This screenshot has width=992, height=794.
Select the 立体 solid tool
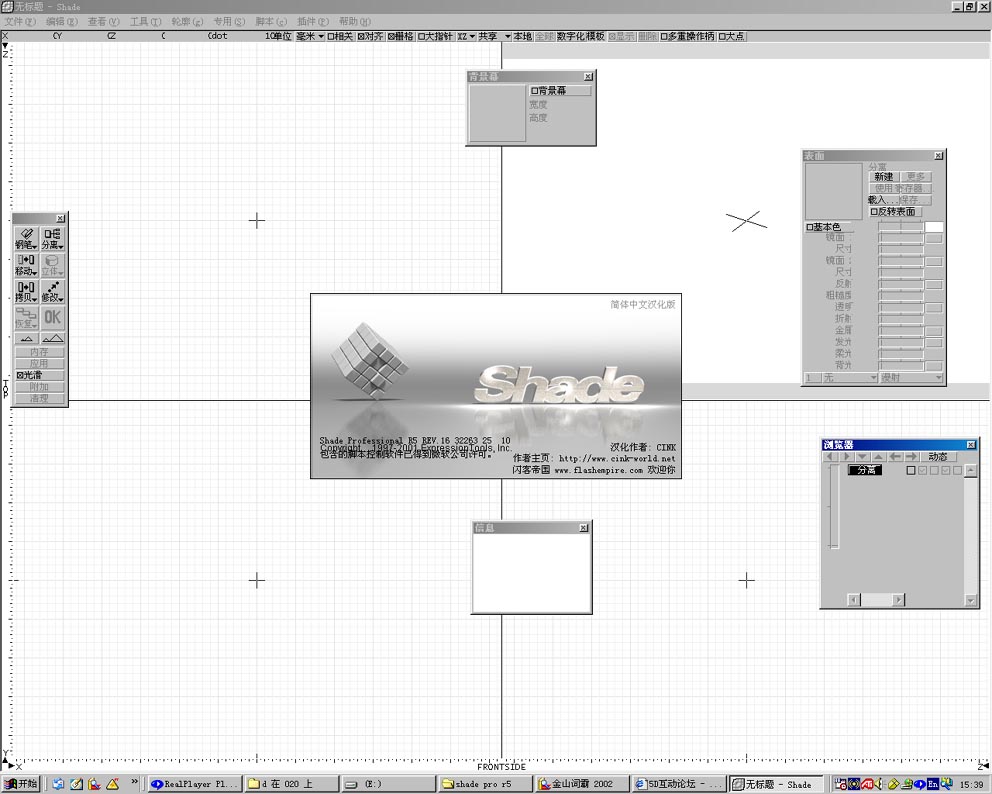53,265
